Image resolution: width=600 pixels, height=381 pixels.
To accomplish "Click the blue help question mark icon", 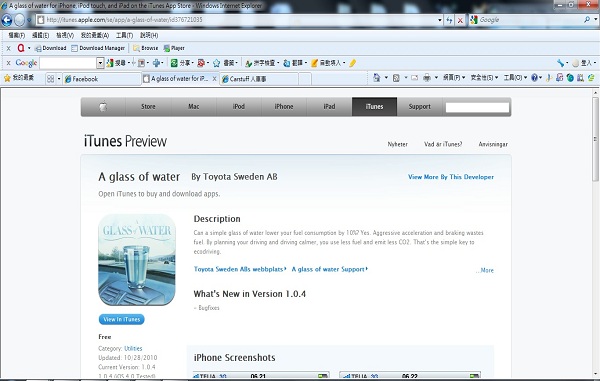I will tap(534, 78).
